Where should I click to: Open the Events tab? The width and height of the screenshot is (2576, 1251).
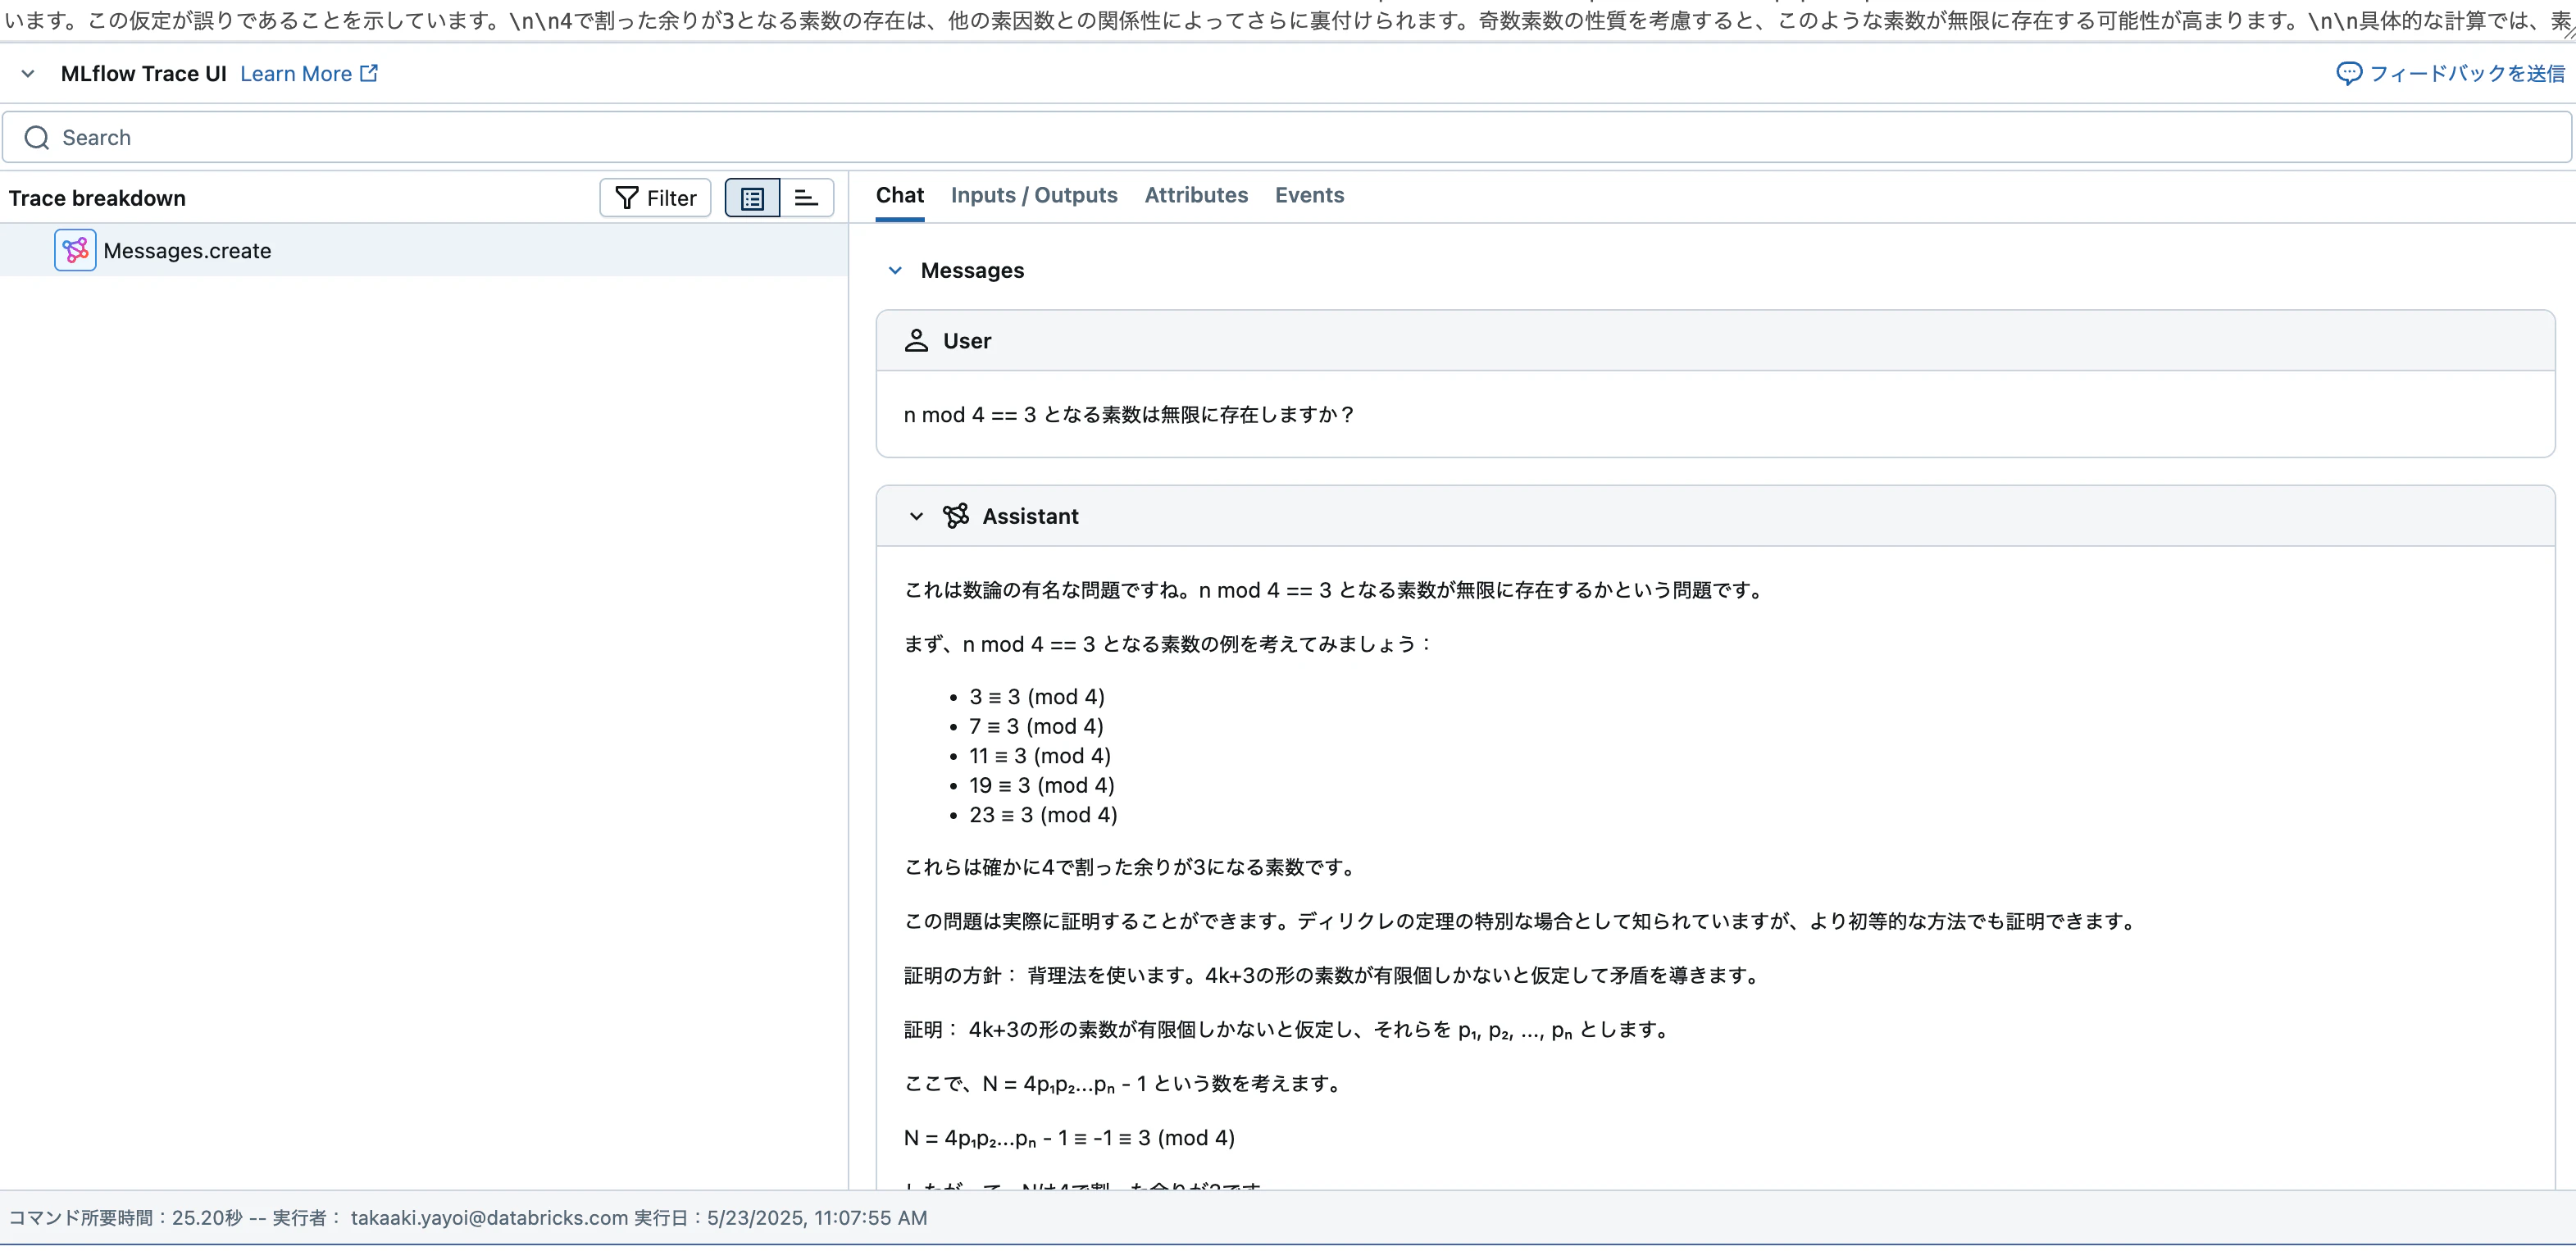[1309, 196]
